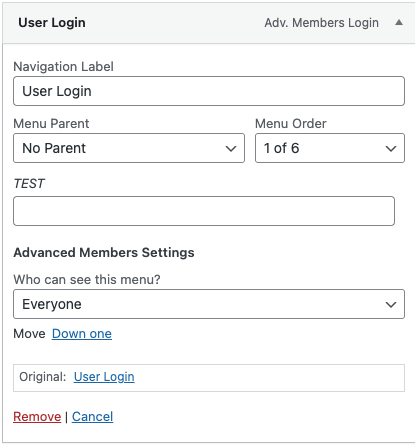415x445 pixels.
Task: Click the User Login panel title
Action: point(52,23)
